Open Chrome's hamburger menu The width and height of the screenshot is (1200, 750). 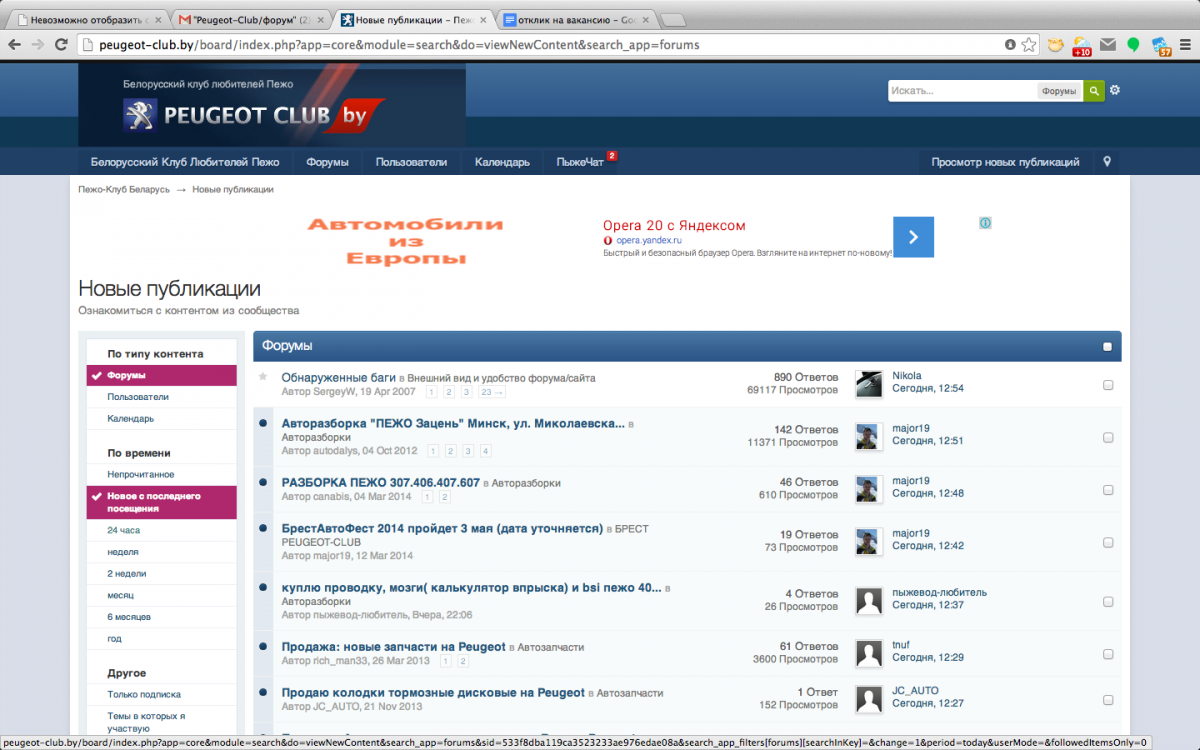1185,45
